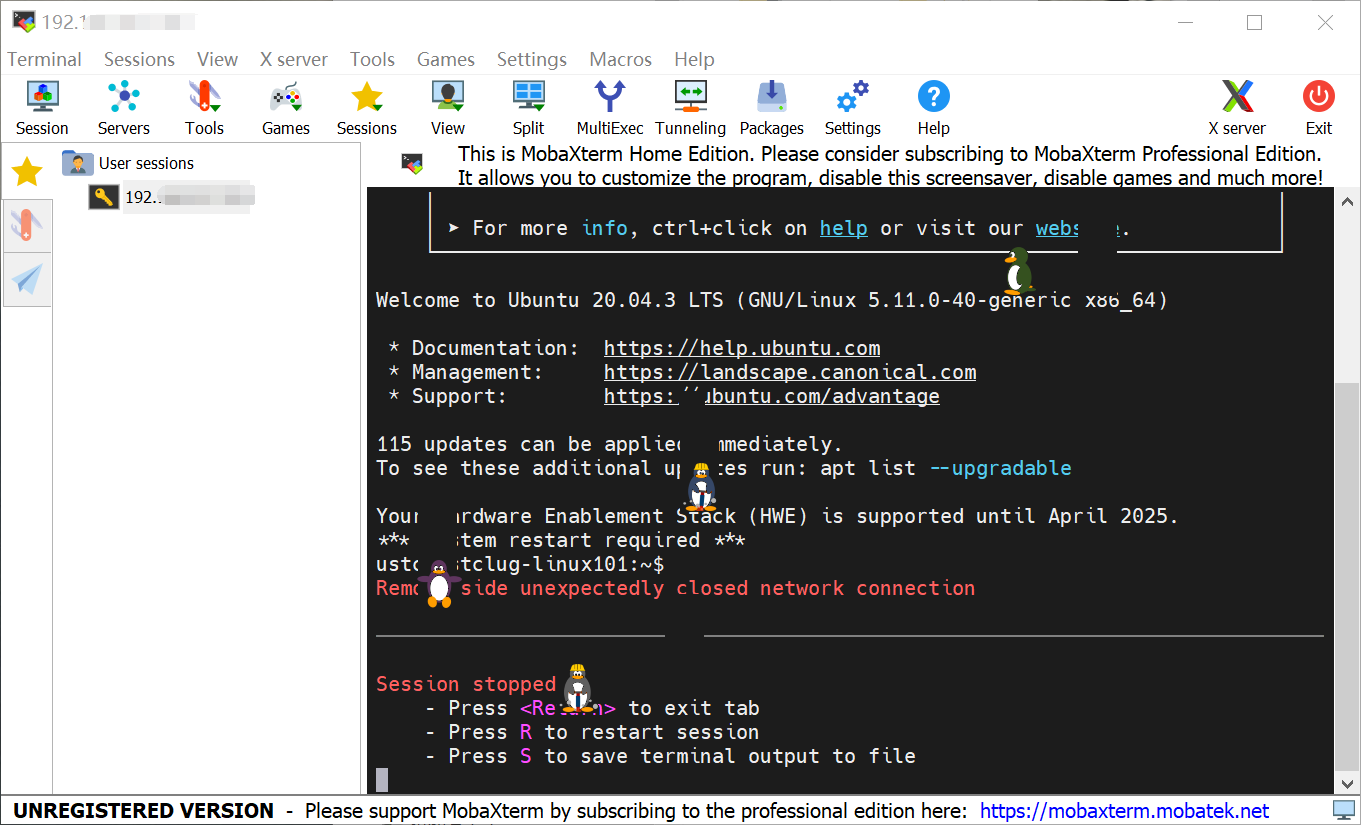Open the Sessions menu
This screenshot has height=825, width=1361.
[139, 59]
